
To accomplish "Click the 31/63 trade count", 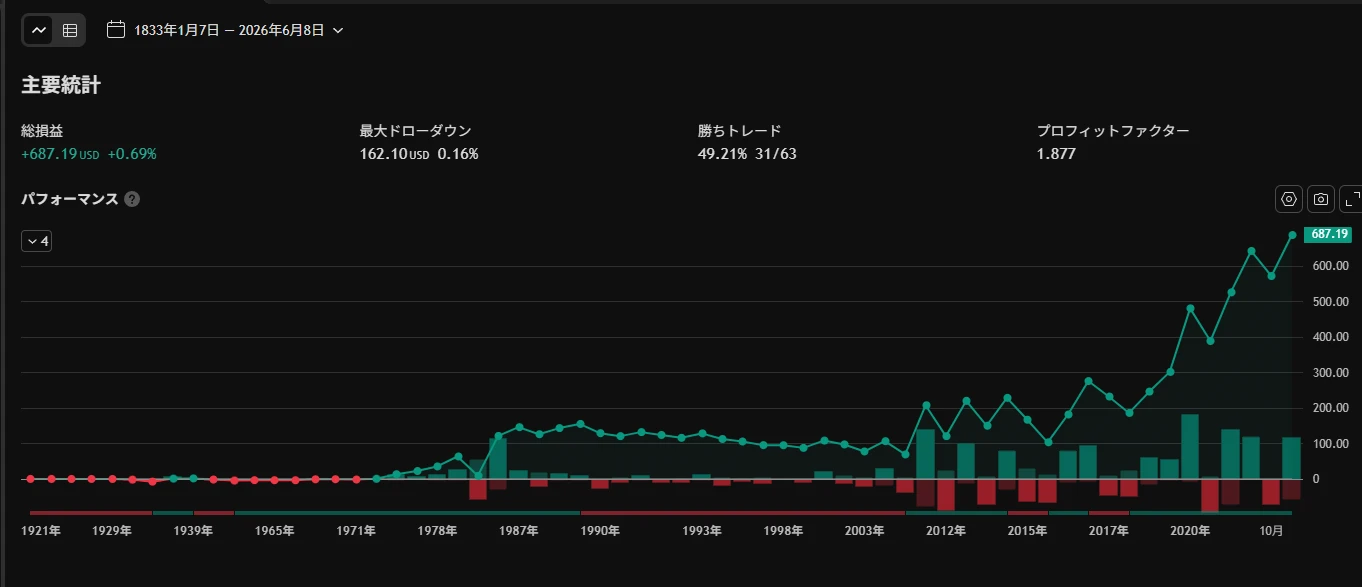I will [776, 154].
